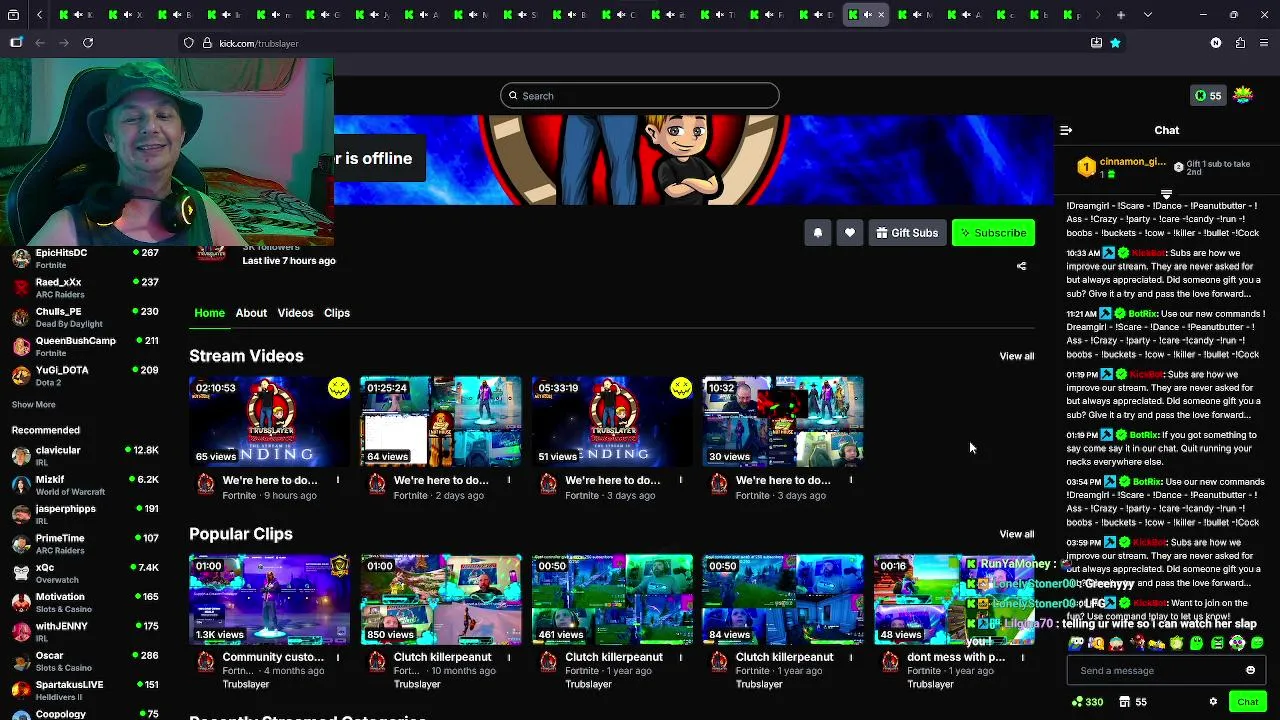
Task: Open the EpicHitsDC channel avatar
Action: 21,258
